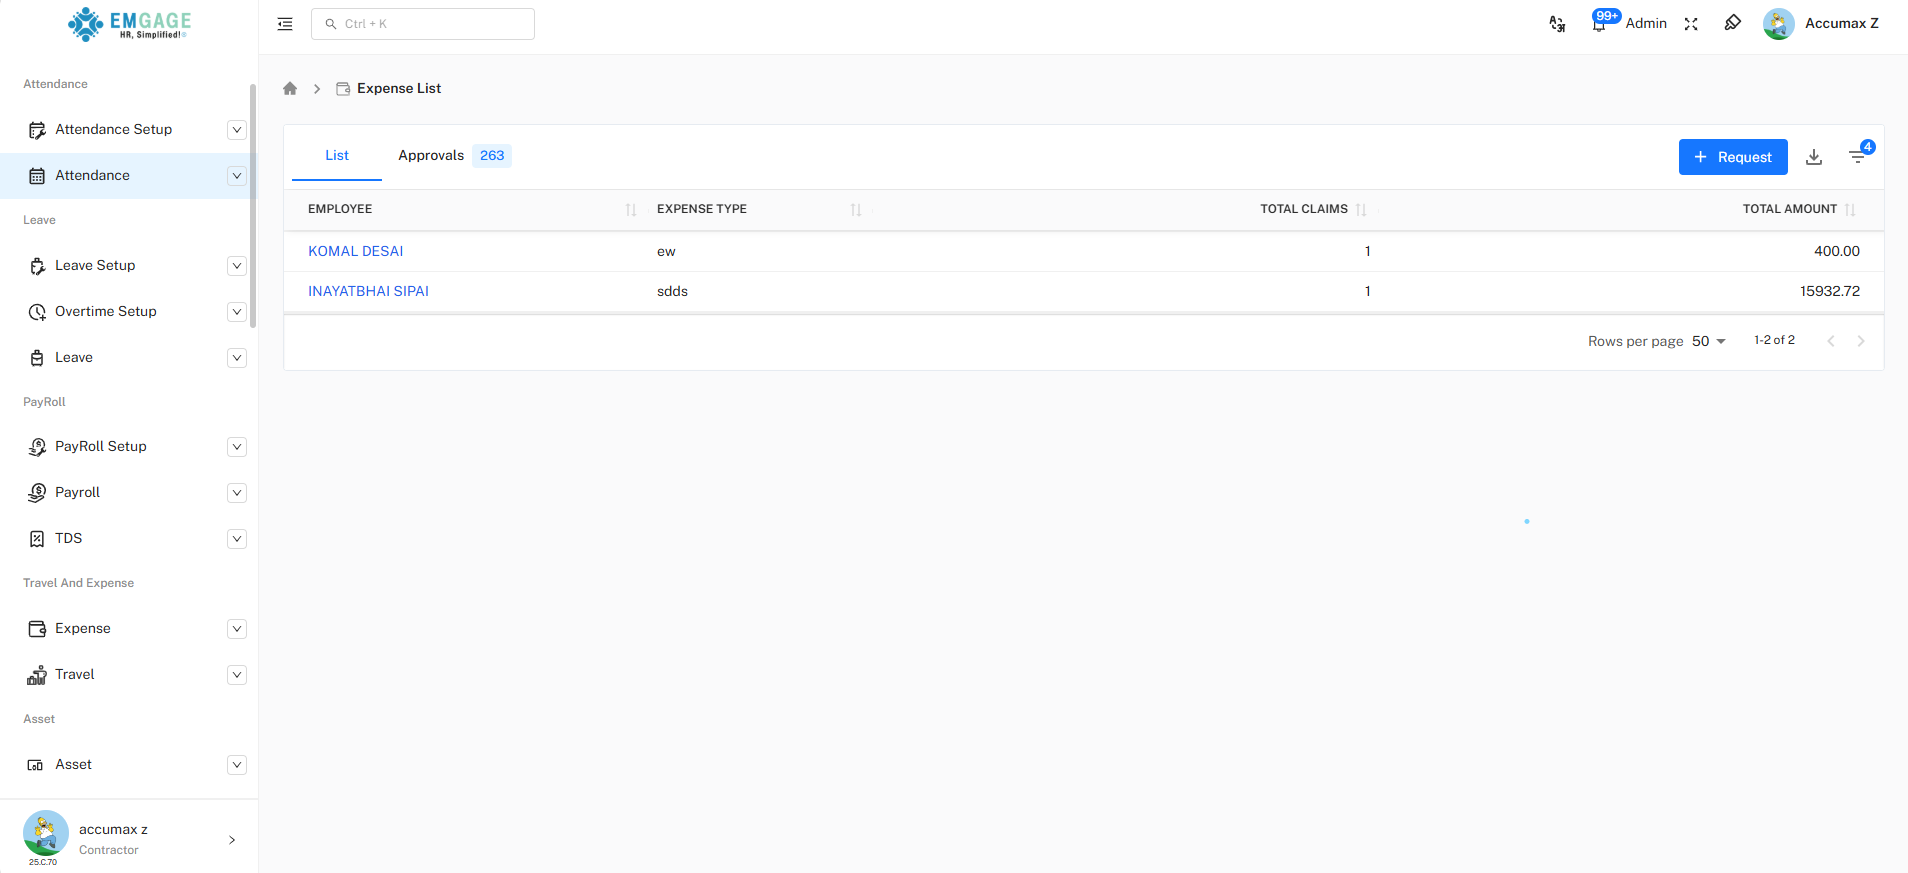Open accumax z Contractor profile card
Viewport: 1908px width, 873px height.
point(129,839)
